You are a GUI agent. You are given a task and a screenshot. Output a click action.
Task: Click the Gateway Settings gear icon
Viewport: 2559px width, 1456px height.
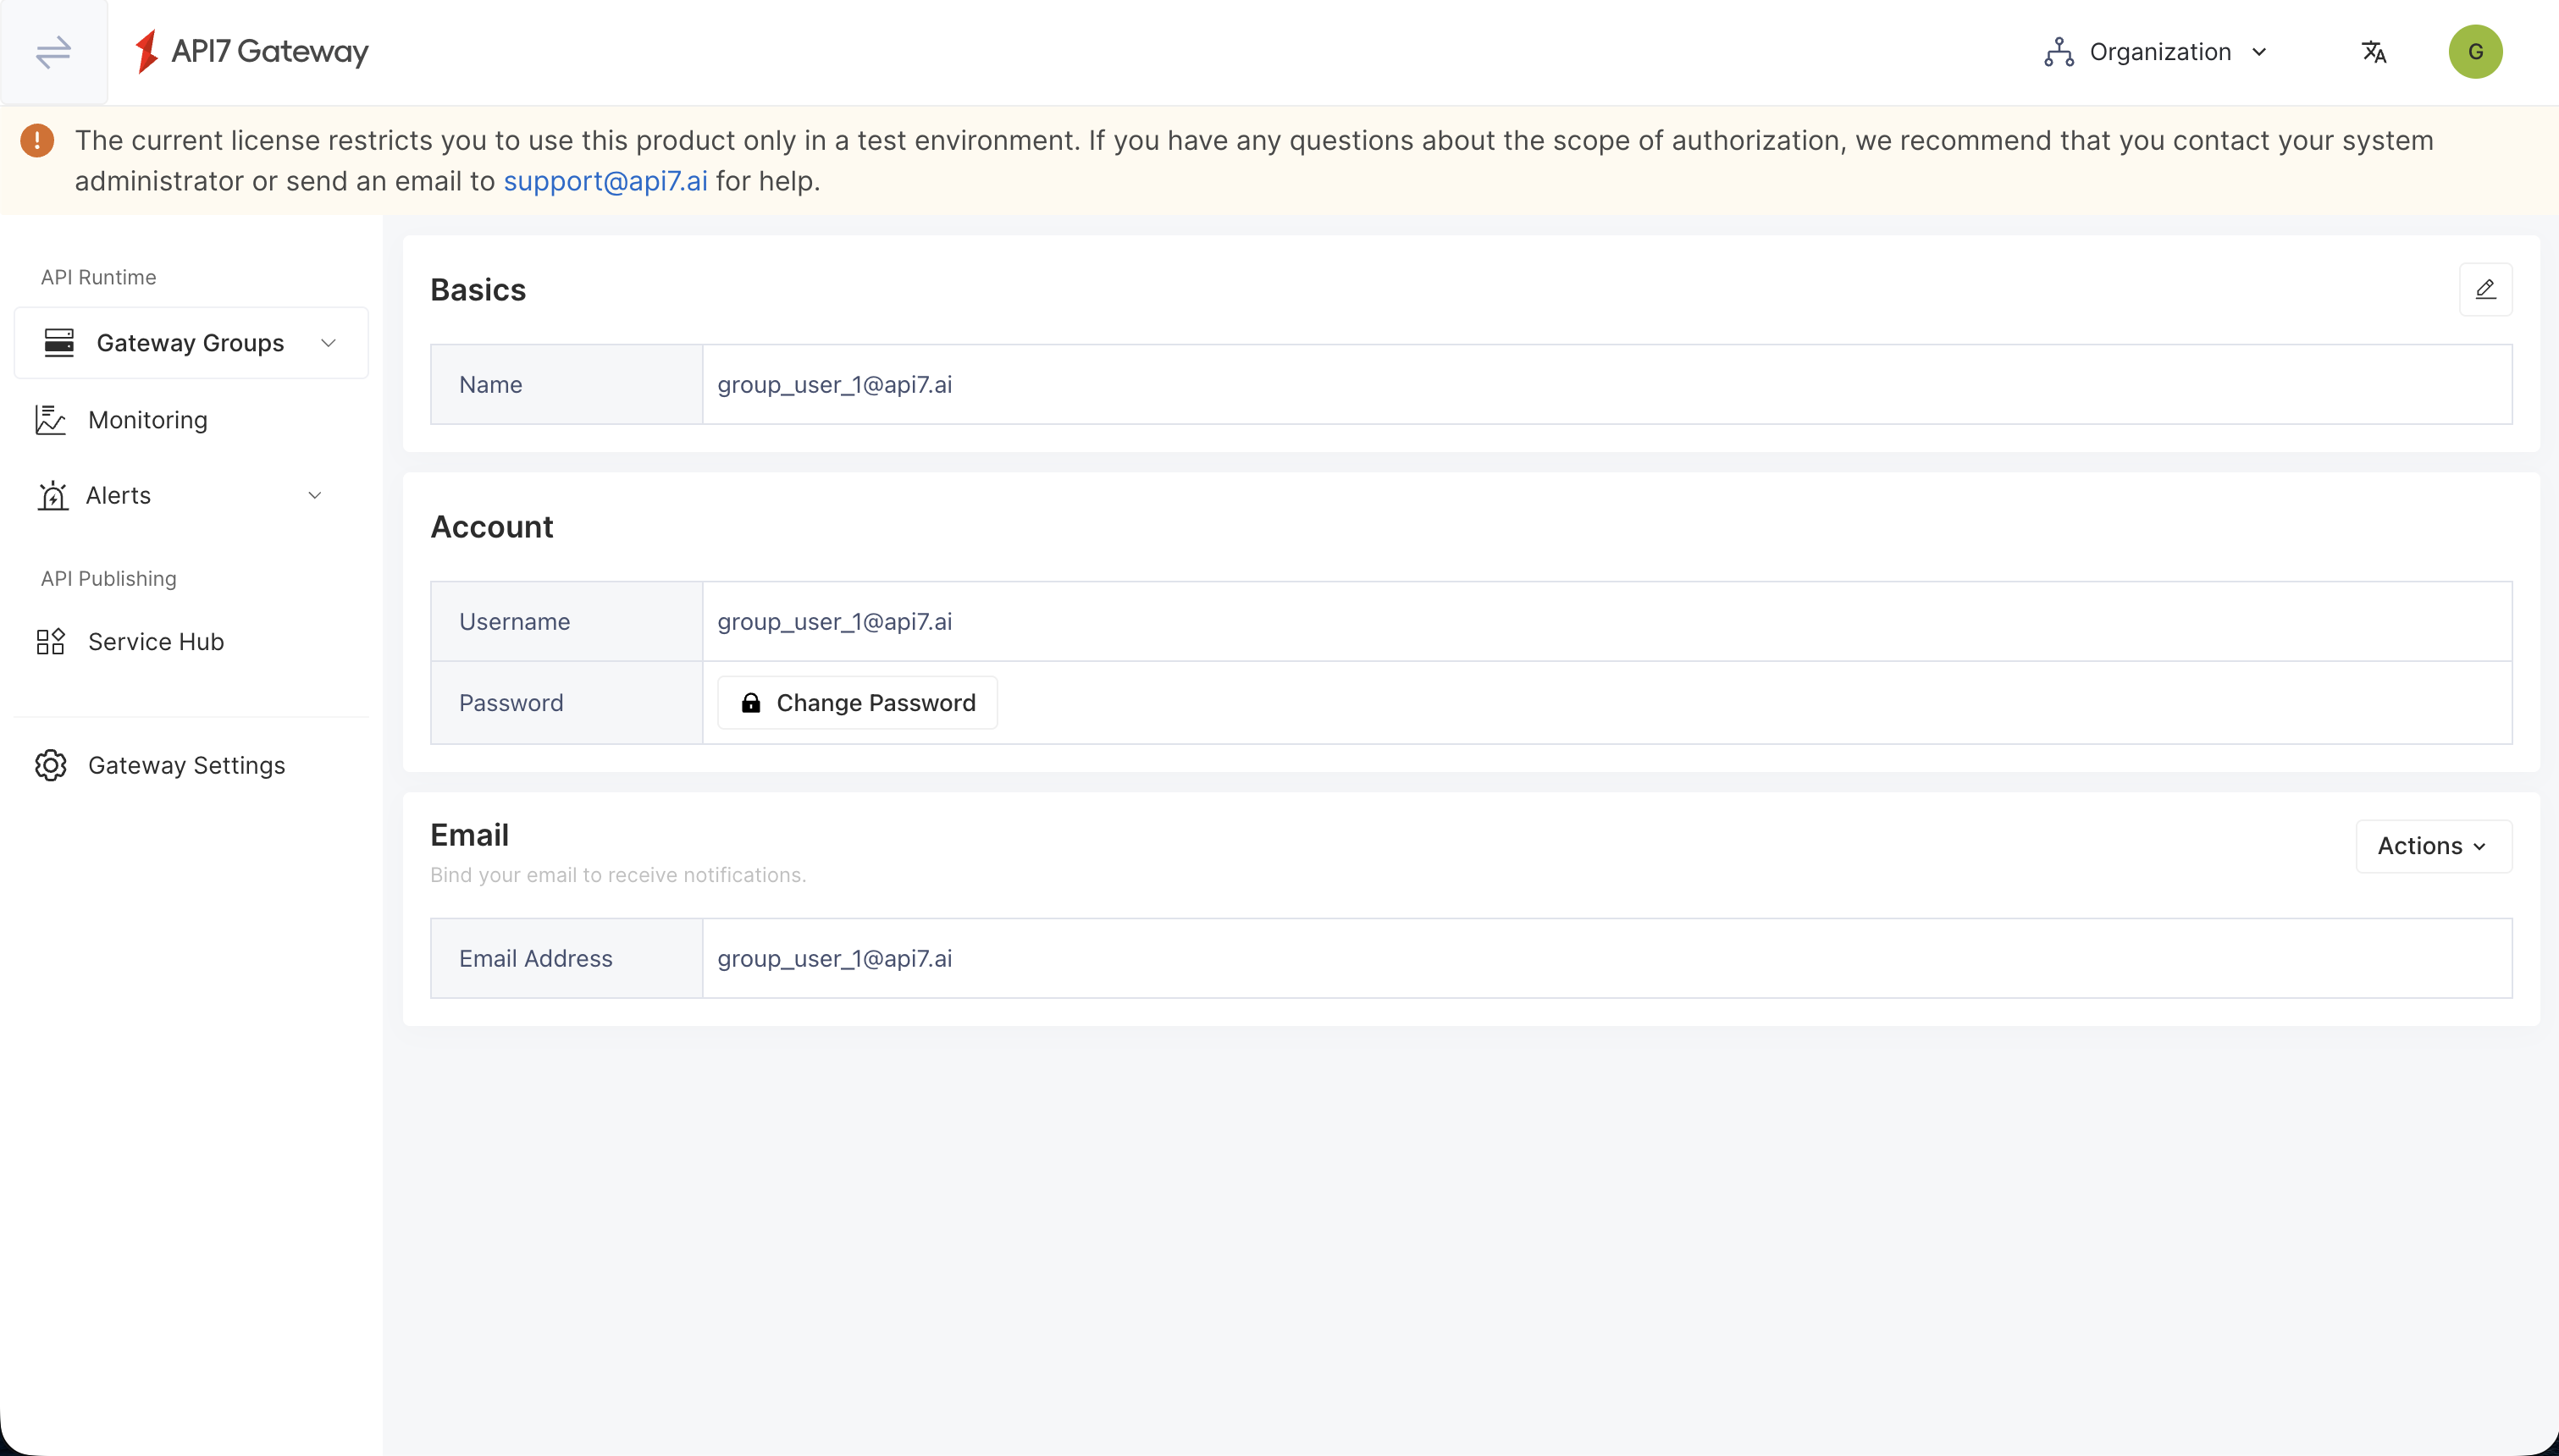tap(51, 765)
